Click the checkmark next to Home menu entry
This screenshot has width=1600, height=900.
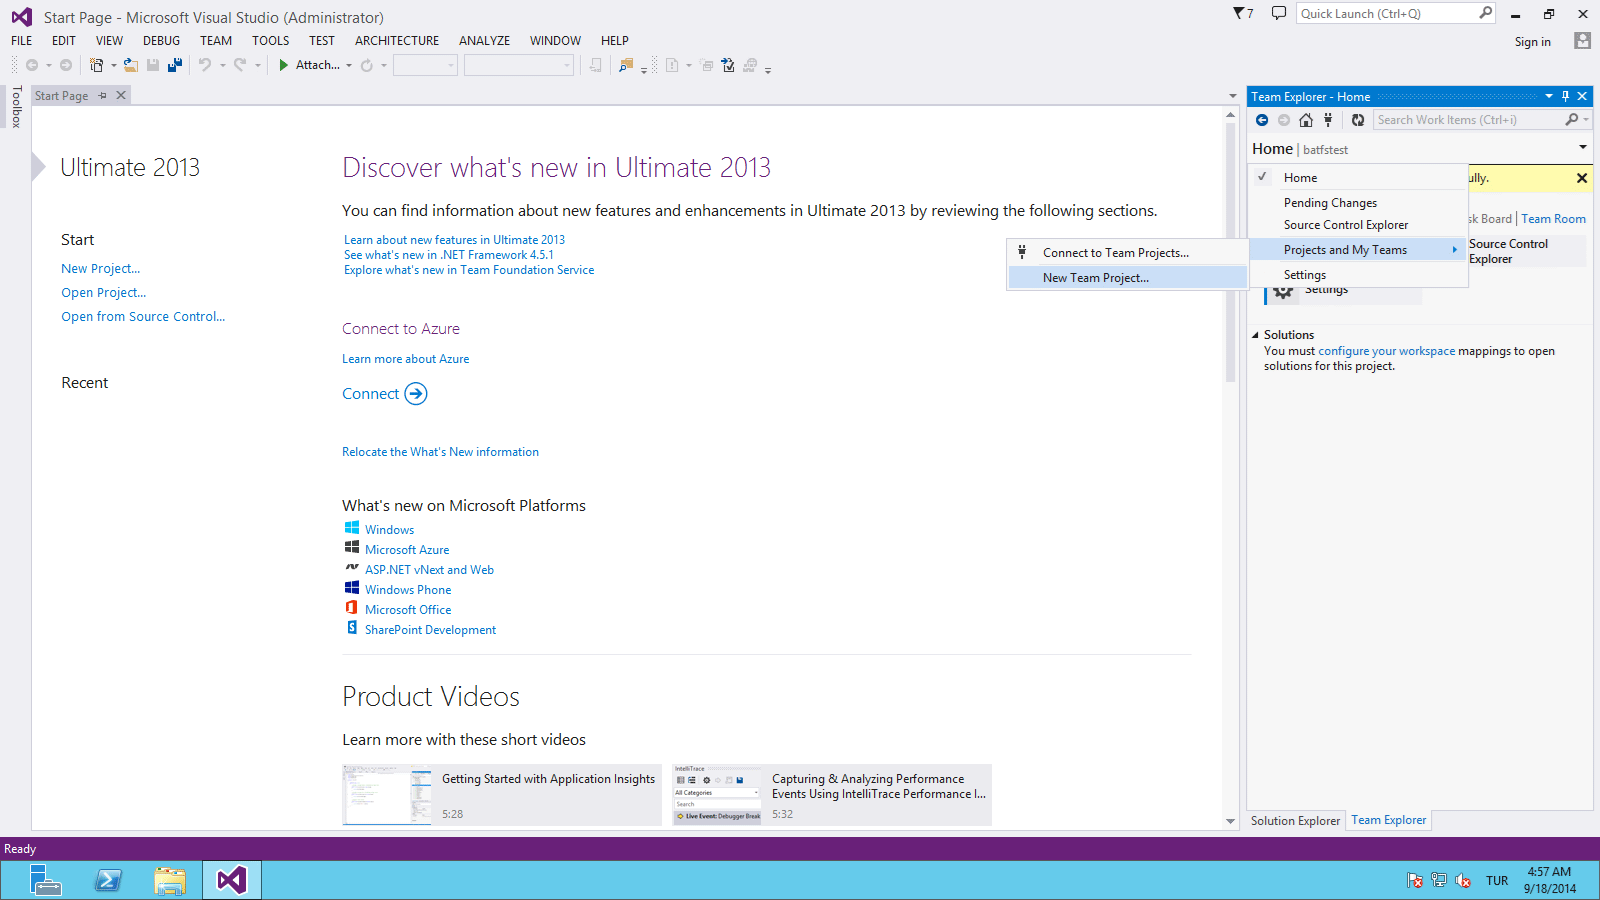pyautogui.click(x=1262, y=177)
